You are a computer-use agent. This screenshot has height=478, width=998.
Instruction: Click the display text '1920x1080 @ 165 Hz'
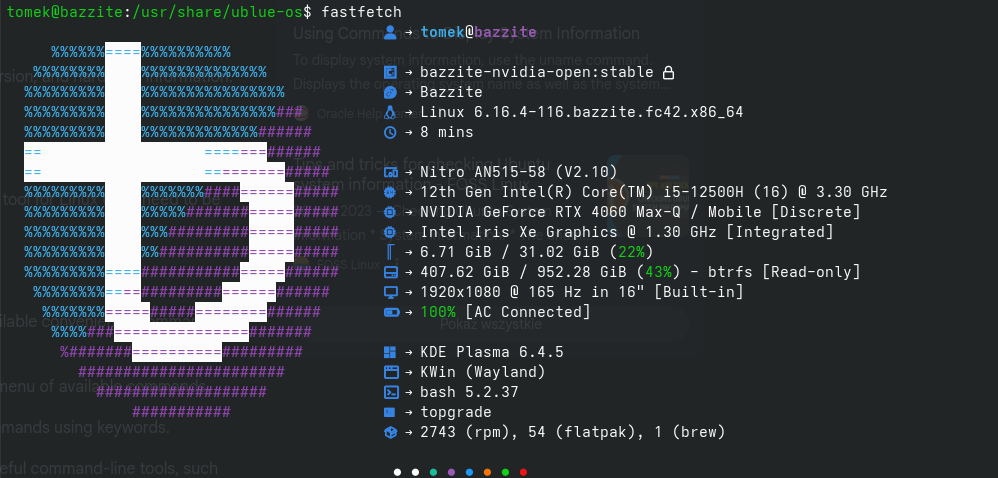[x=501, y=292]
